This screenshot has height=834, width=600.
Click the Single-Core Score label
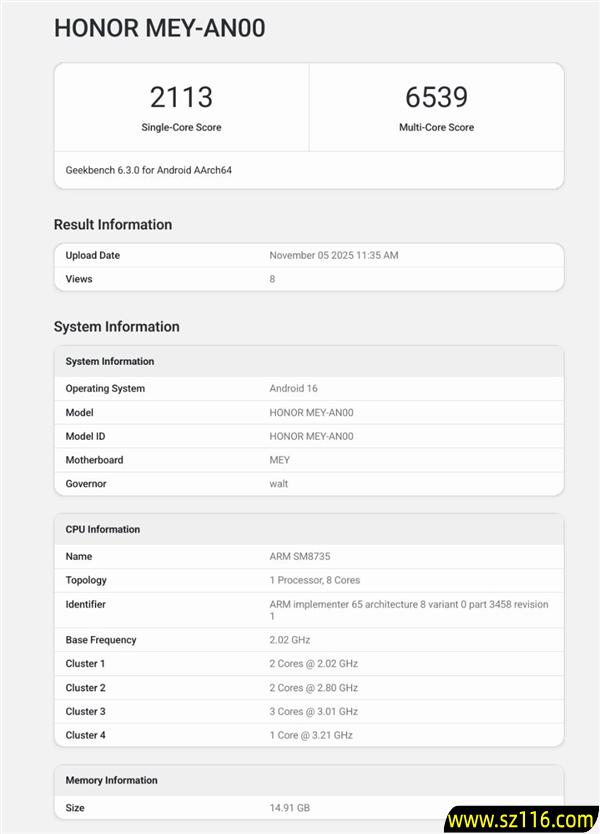point(181,127)
